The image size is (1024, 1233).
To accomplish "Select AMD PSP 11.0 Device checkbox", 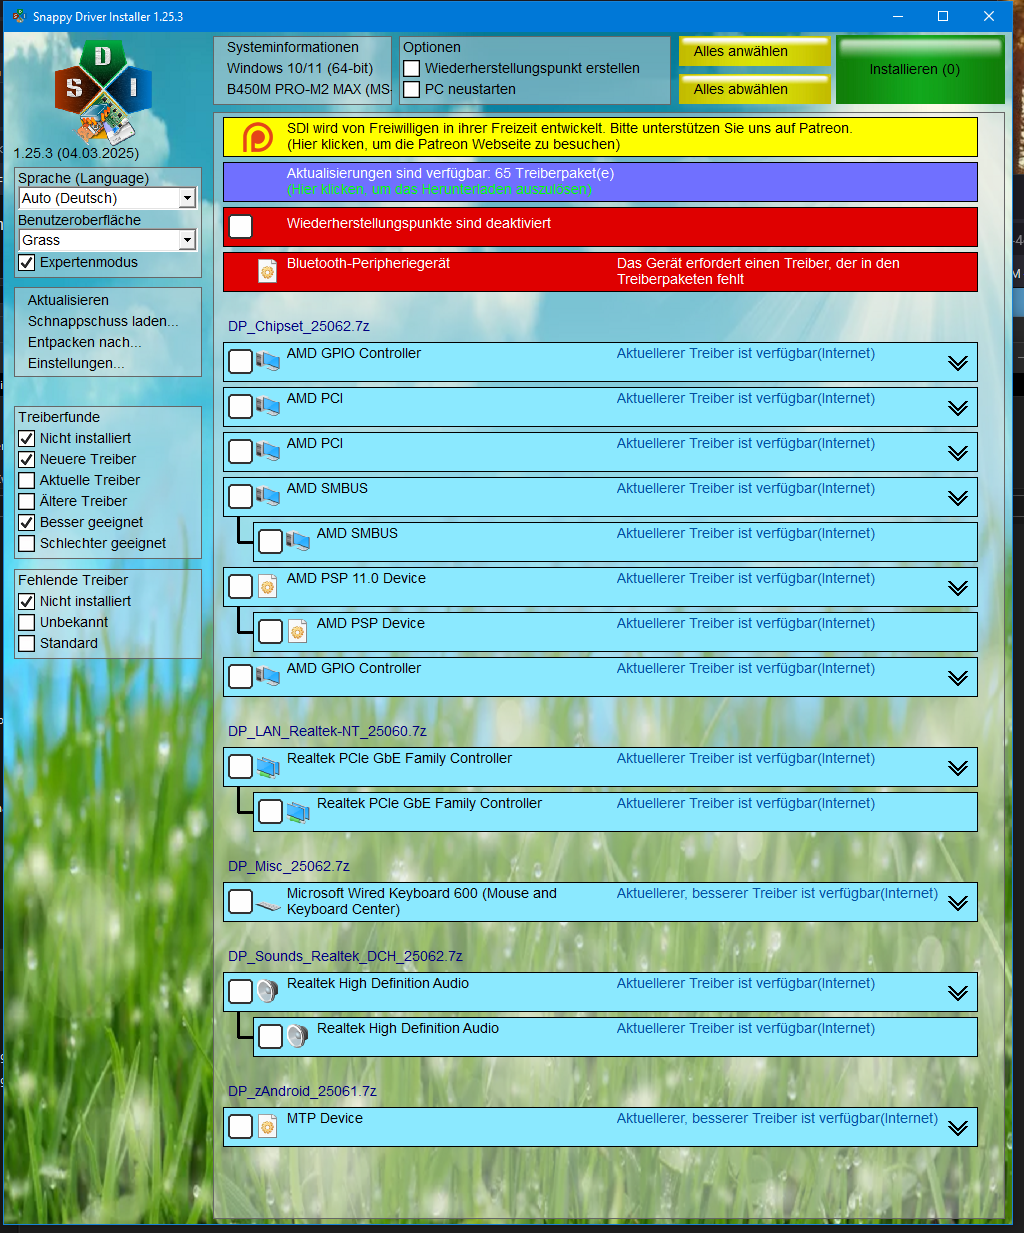I will [x=240, y=586].
